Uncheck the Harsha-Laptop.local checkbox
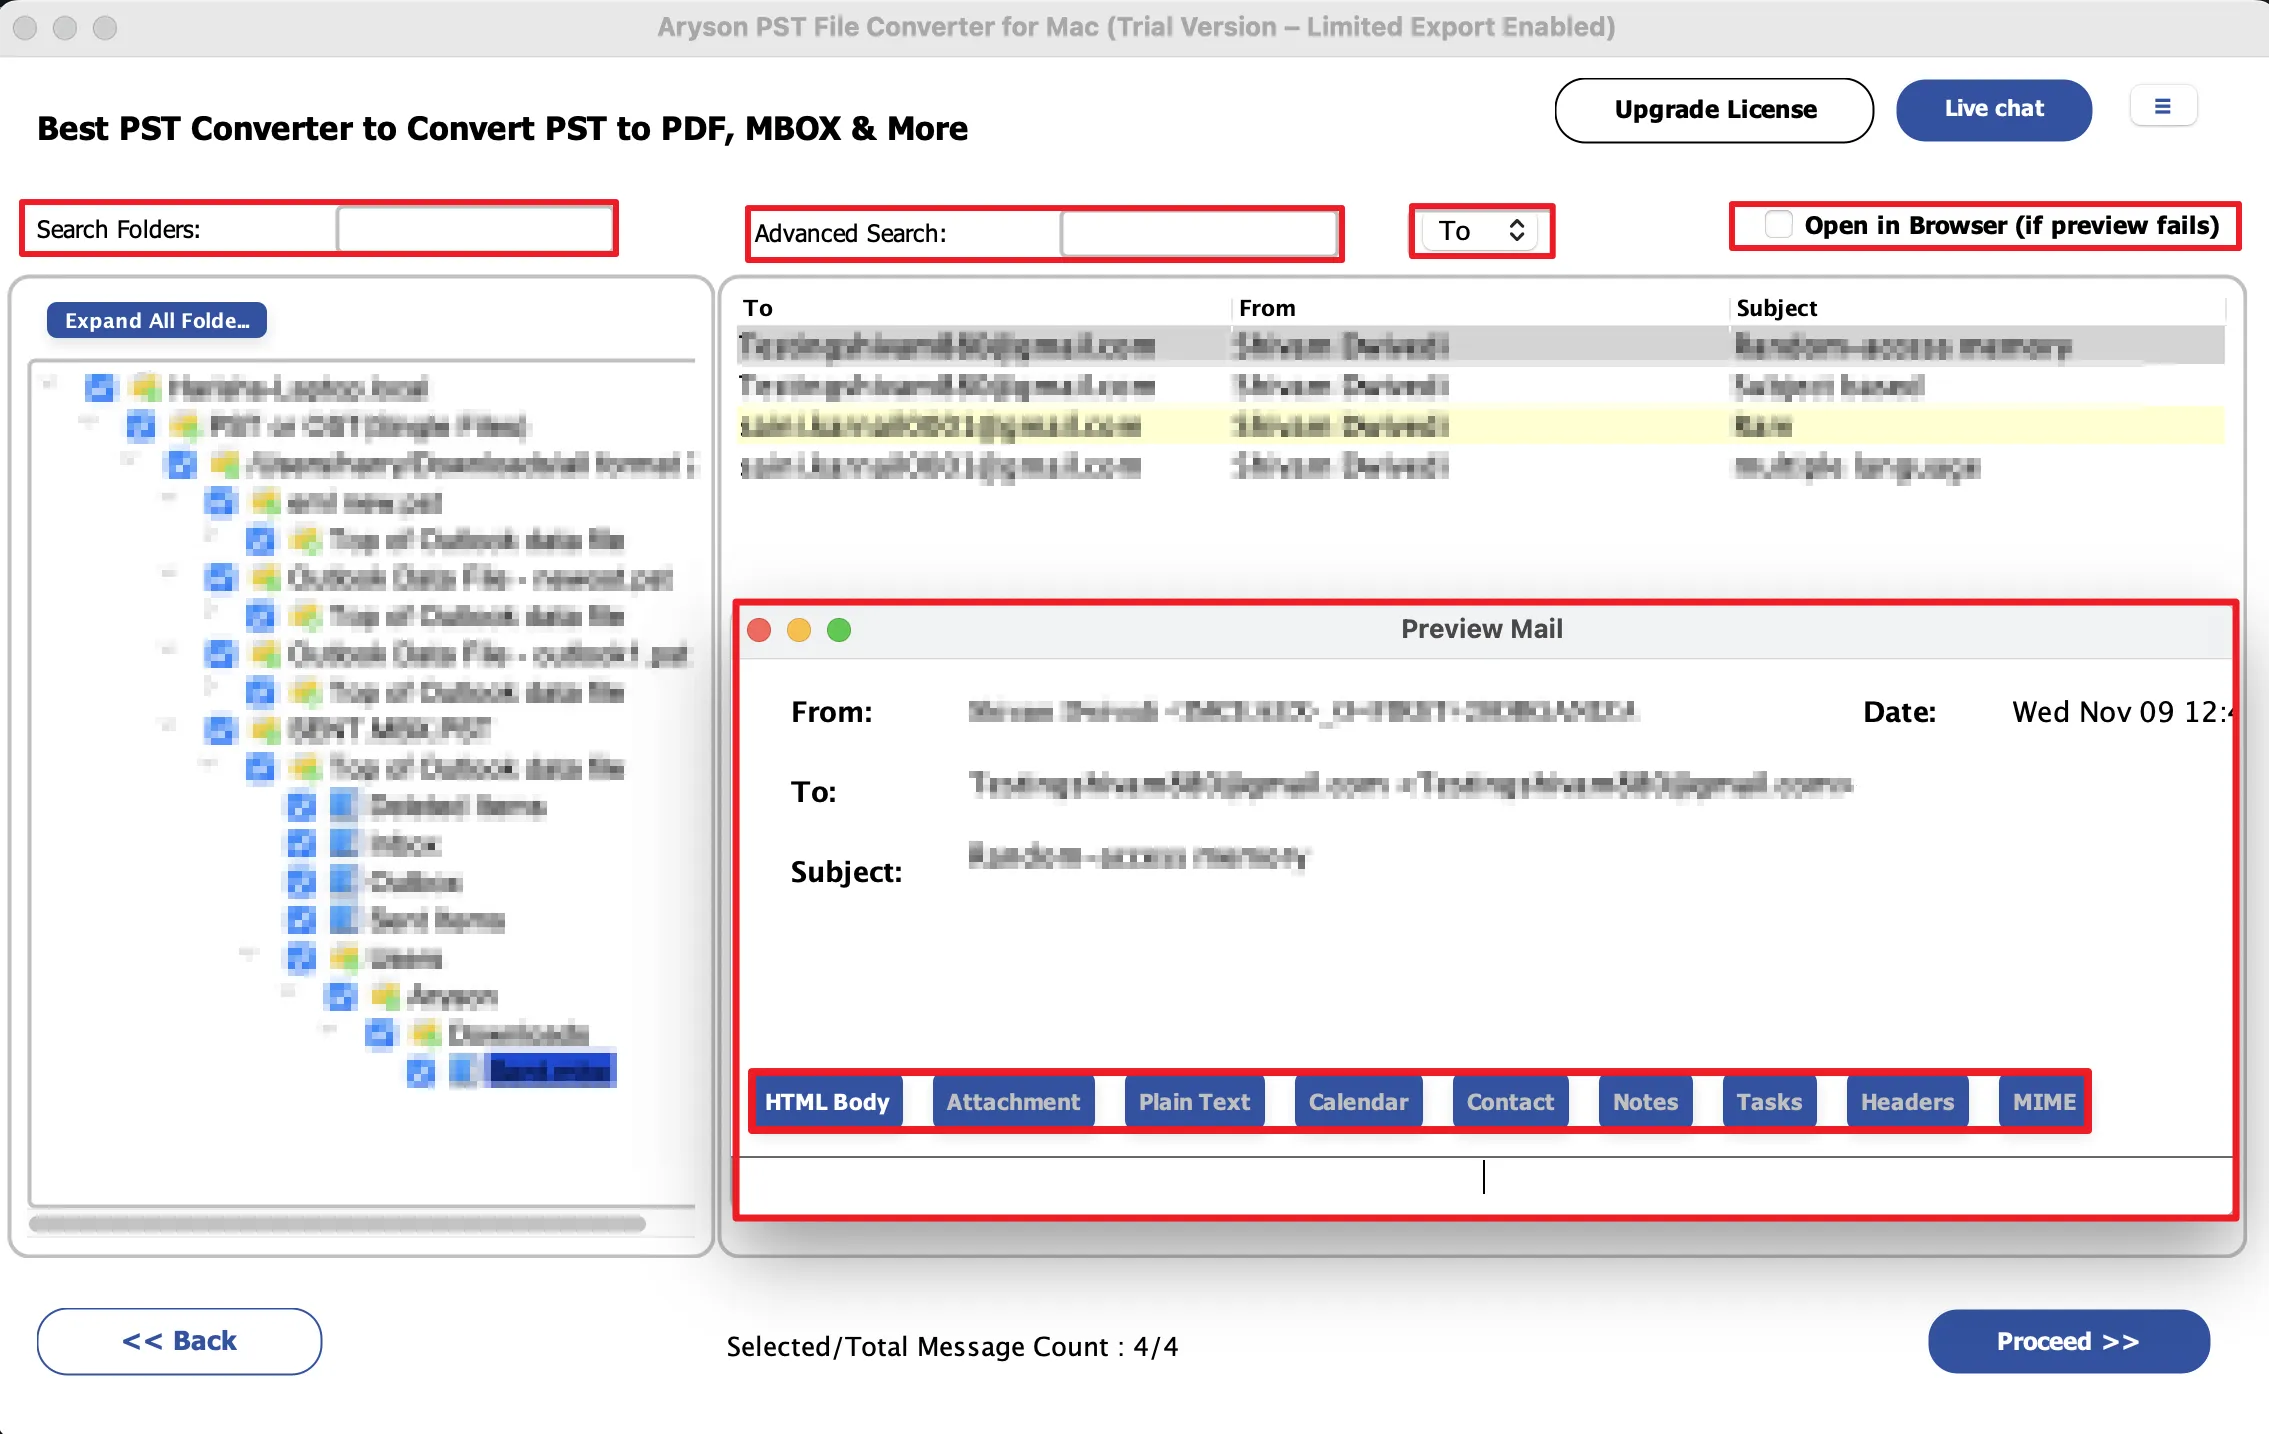The image size is (2269, 1434). tap(100, 387)
